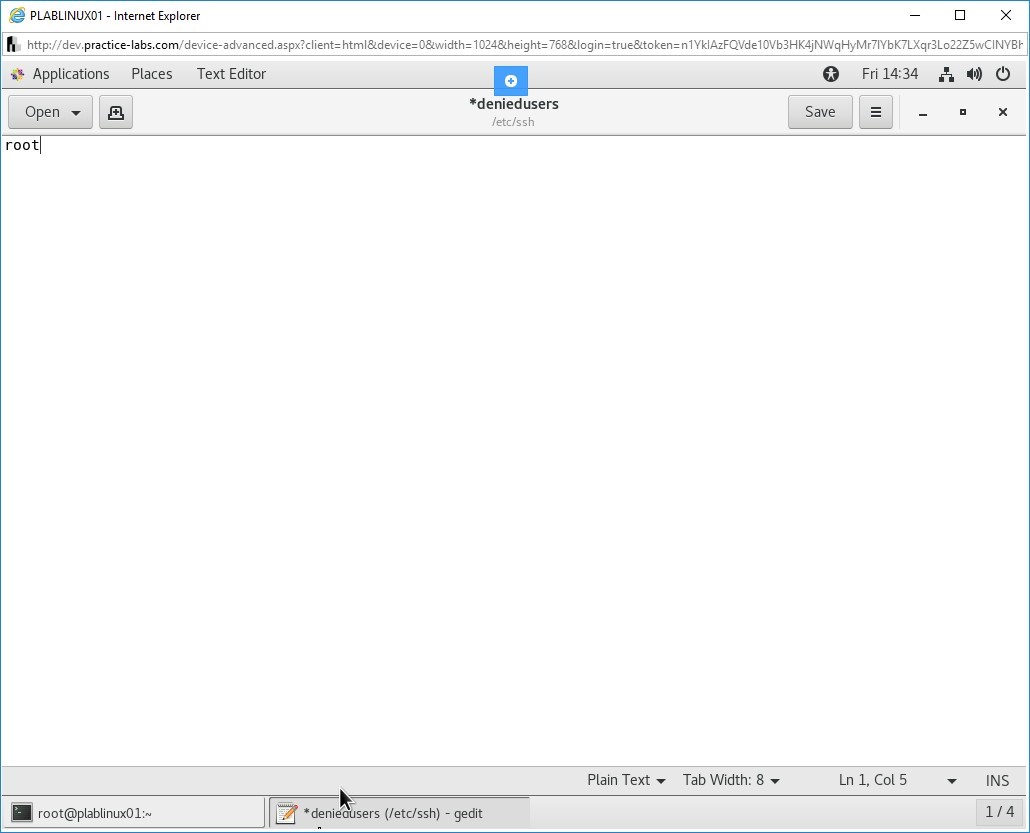Open the Applications menu
The image size is (1030, 833).
70,74
